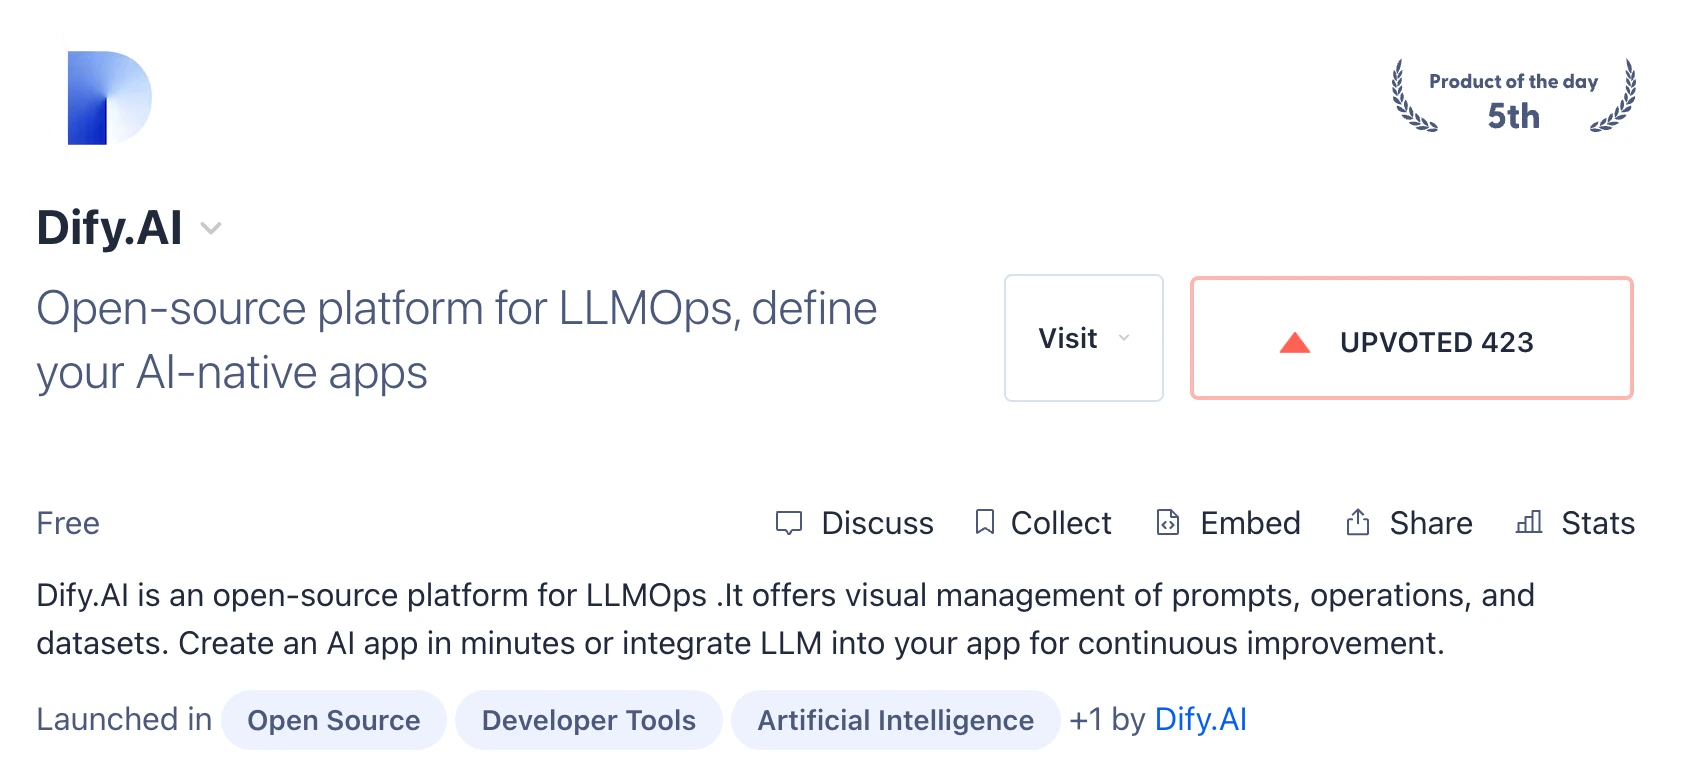Click the Dify.AI product title
Image resolution: width=1696 pixels, height=782 pixels.
pyautogui.click(x=109, y=228)
